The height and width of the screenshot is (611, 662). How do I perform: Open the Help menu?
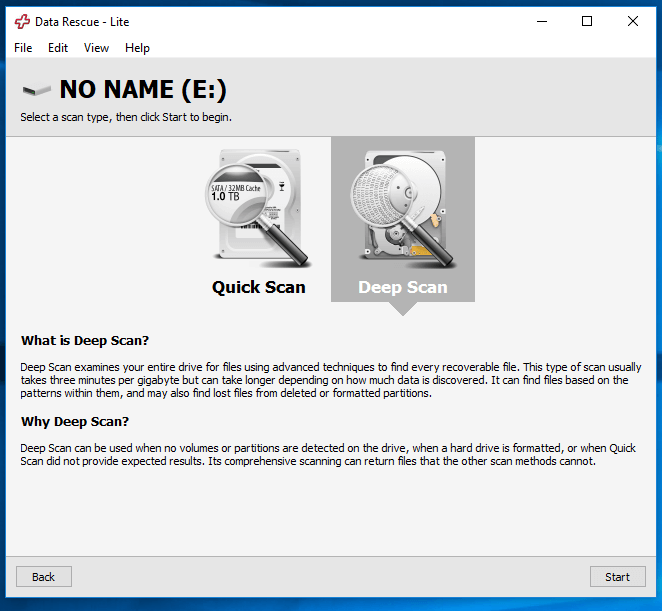(137, 48)
